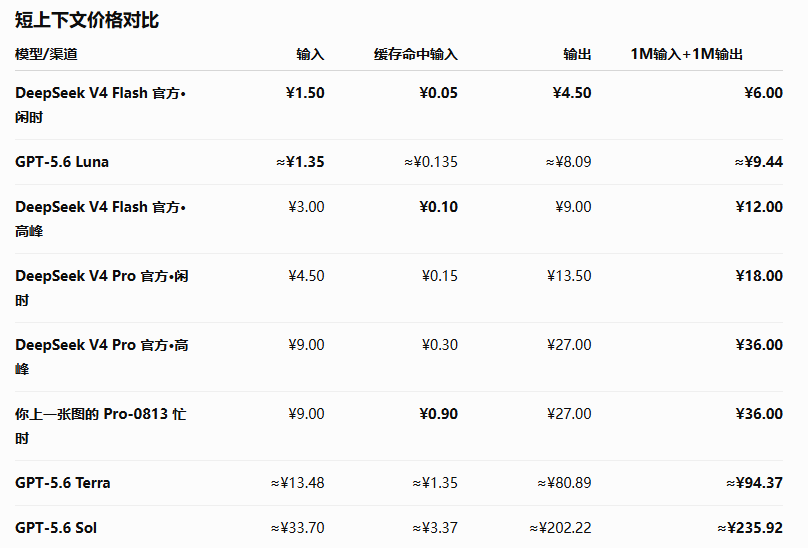Select the GPT-5.6 Terra row name
This screenshot has height=548, width=808.
coord(62,483)
